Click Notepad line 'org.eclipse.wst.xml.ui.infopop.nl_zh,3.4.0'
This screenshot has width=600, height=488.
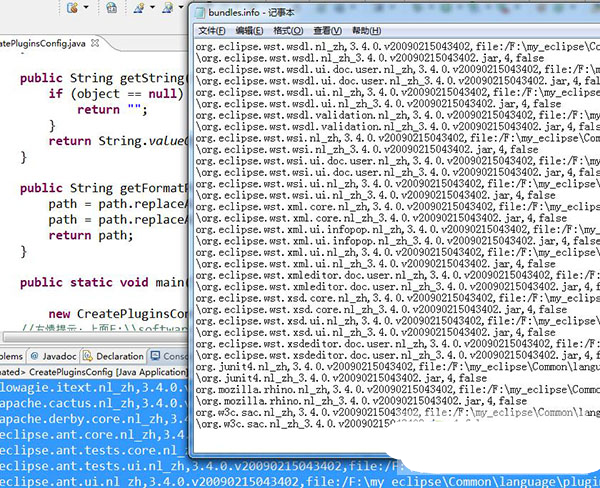point(398,230)
